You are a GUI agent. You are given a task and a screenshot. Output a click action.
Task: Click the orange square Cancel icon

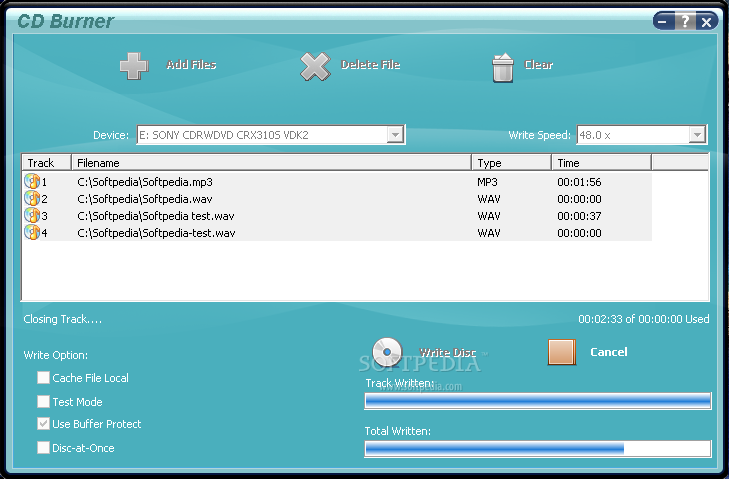(x=562, y=352)
